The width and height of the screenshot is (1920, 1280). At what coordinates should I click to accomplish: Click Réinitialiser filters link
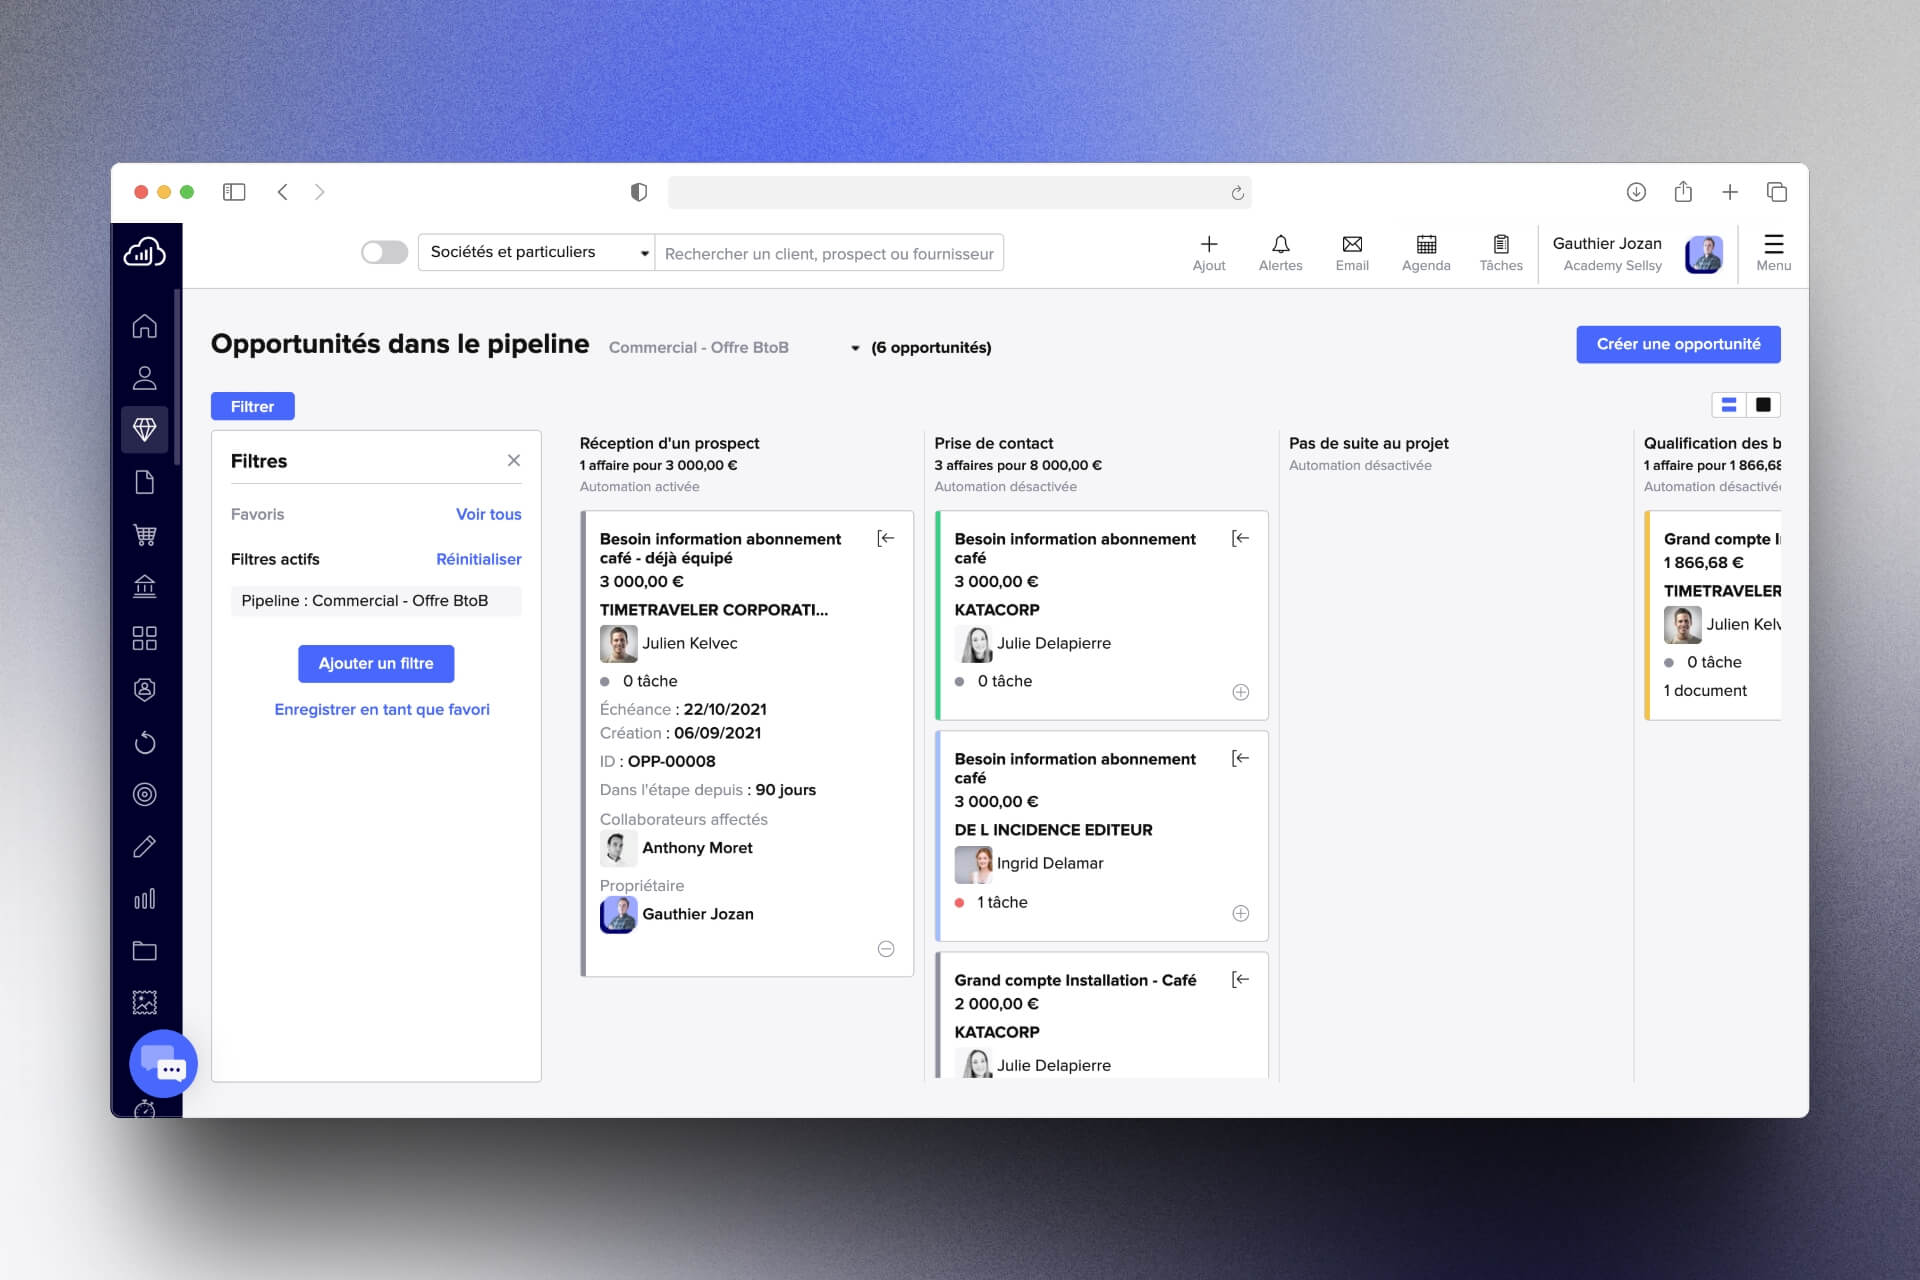coord(478,559)
